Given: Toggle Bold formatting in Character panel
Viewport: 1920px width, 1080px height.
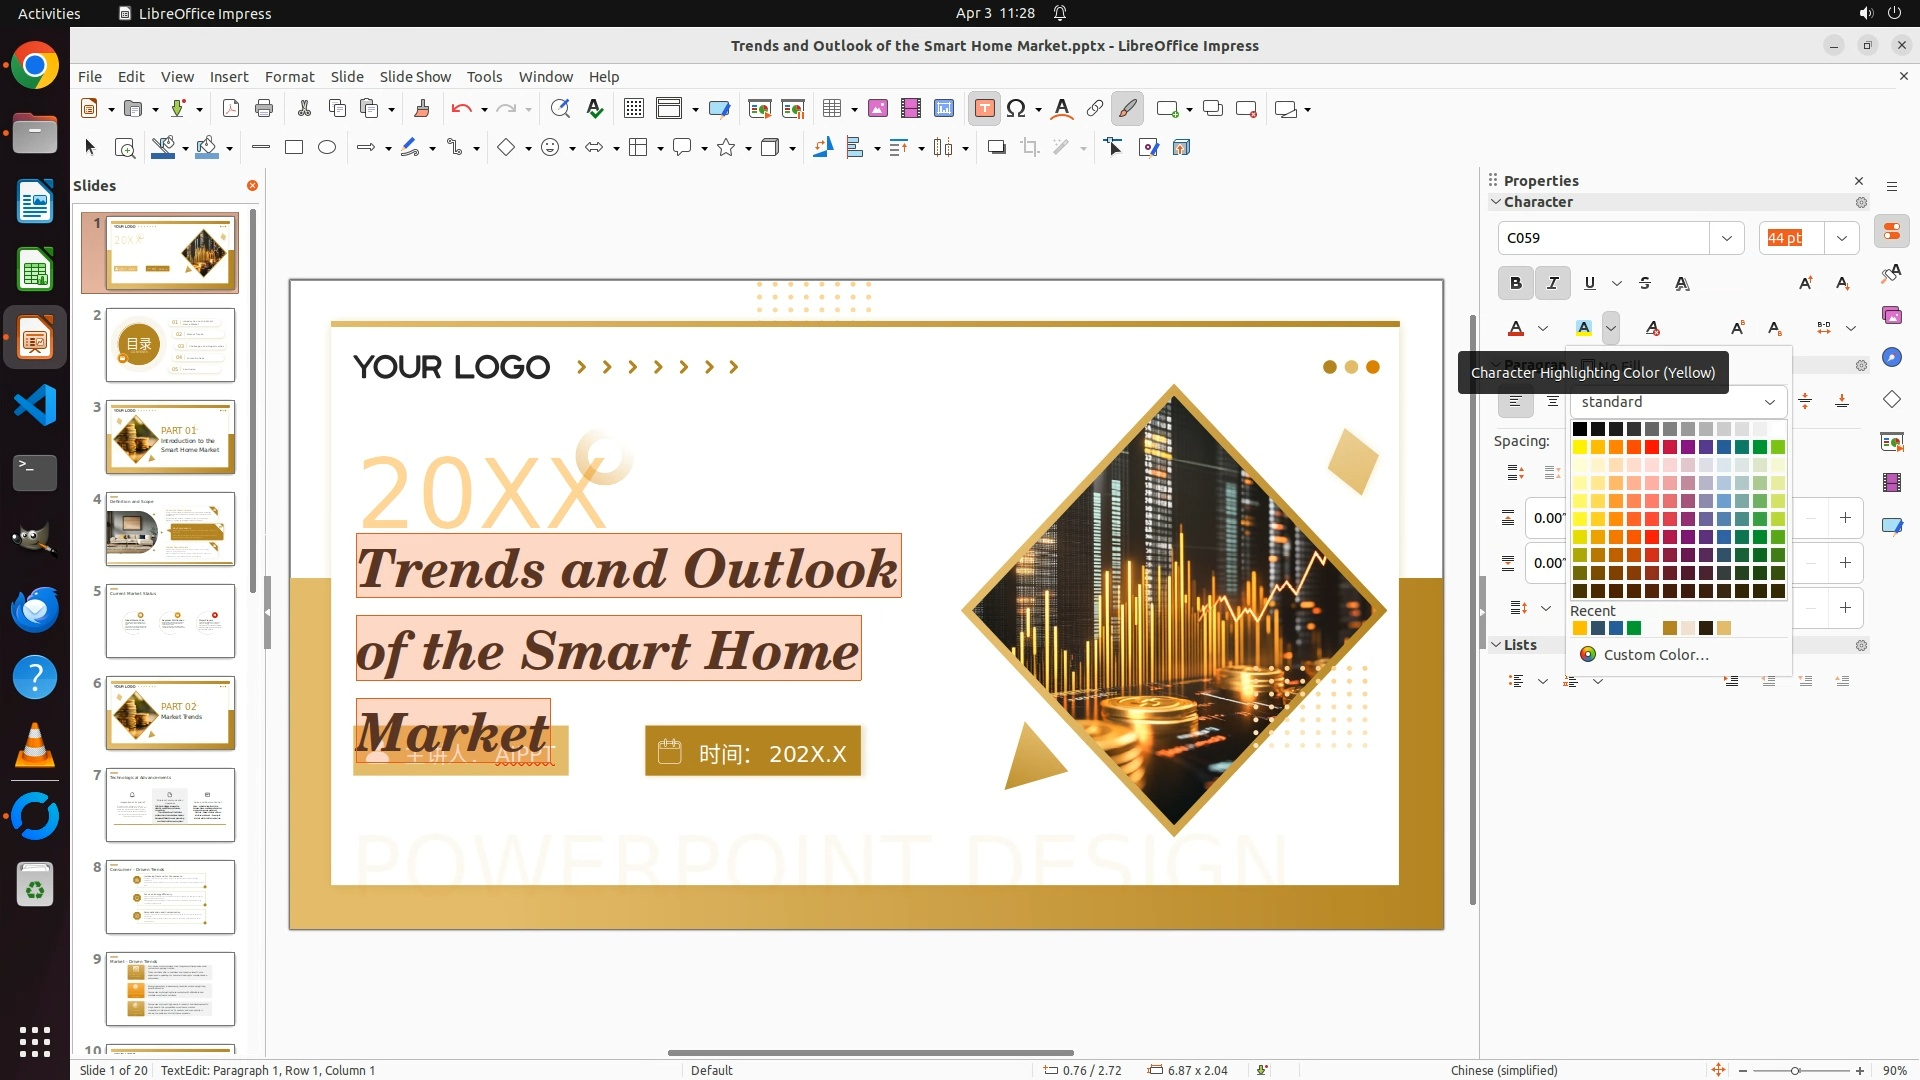Looking at the screenshot, I should (1516, 284).
